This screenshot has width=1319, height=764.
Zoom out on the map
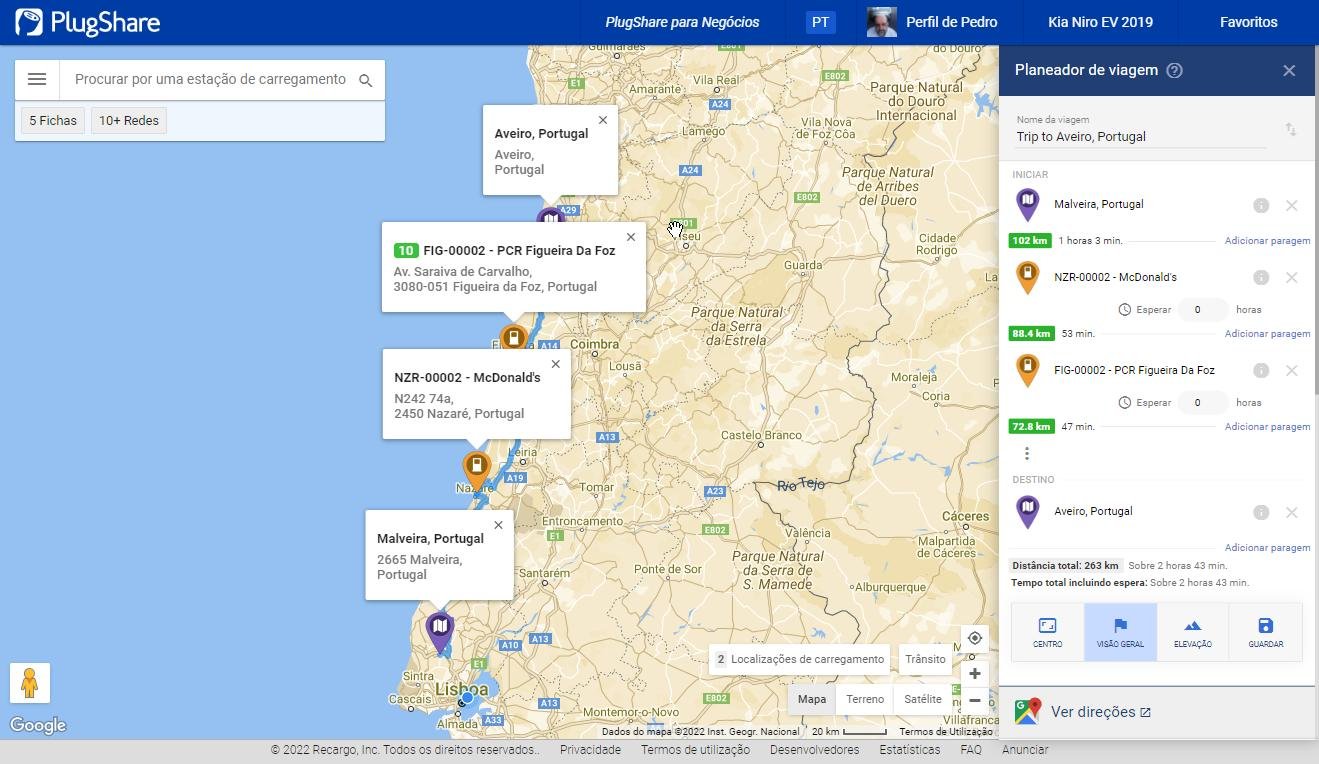pyautogui.click(x=975, y=700)
